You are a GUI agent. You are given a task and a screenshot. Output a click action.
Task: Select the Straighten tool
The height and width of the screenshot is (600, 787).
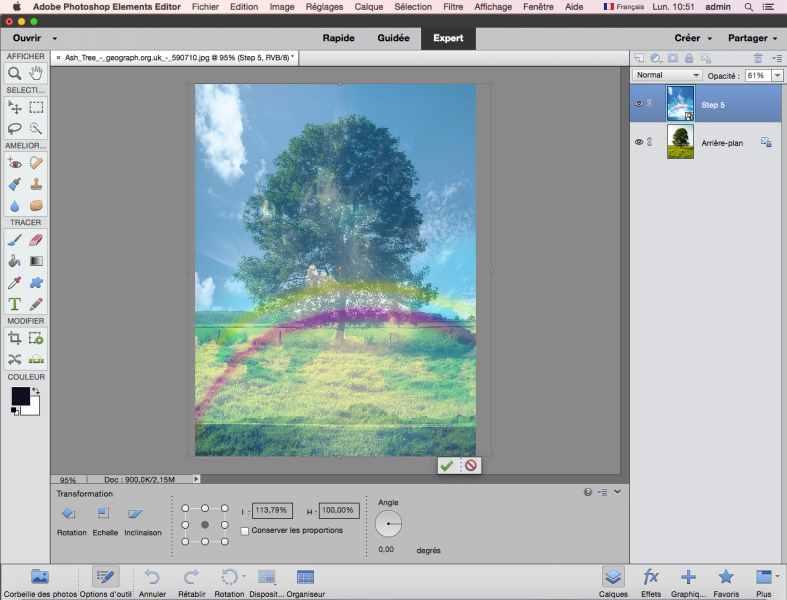click(x=36, y=359)
